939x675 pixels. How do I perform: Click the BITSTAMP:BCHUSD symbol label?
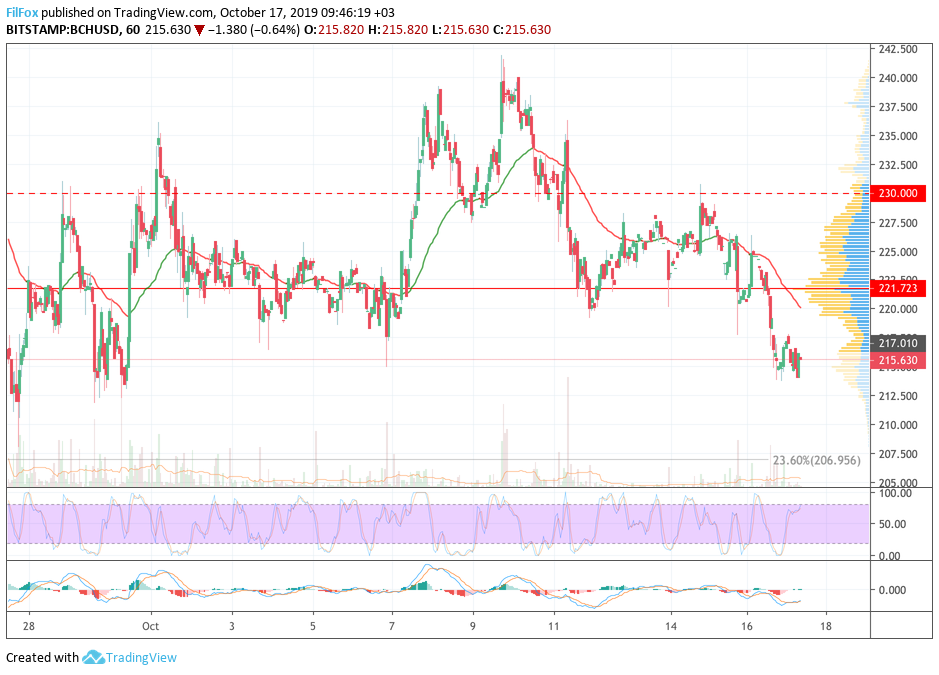tap(62, 30)
